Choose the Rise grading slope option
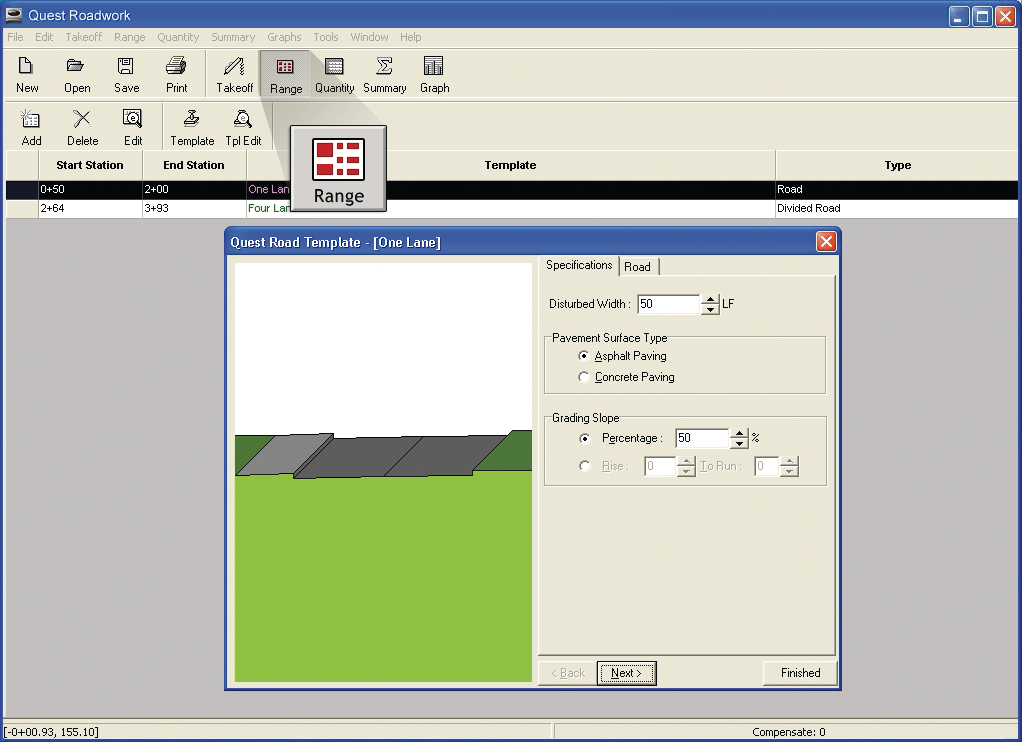 click(x=585, y=466)
